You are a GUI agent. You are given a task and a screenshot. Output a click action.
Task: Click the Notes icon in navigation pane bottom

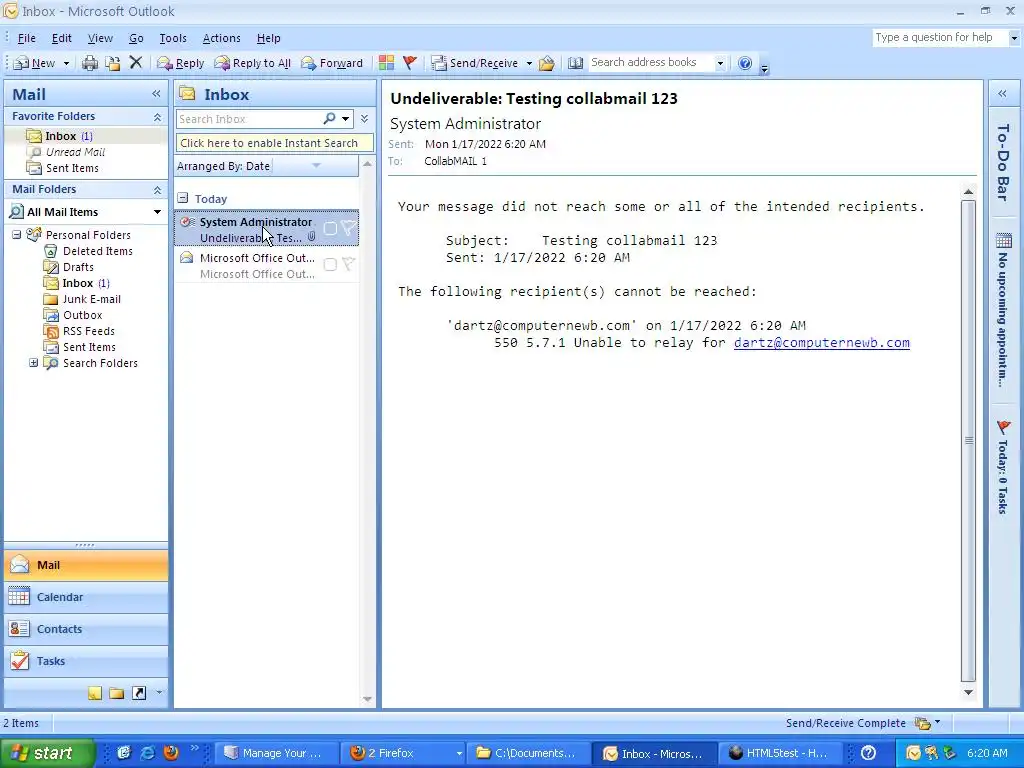(x=95, y=693)
